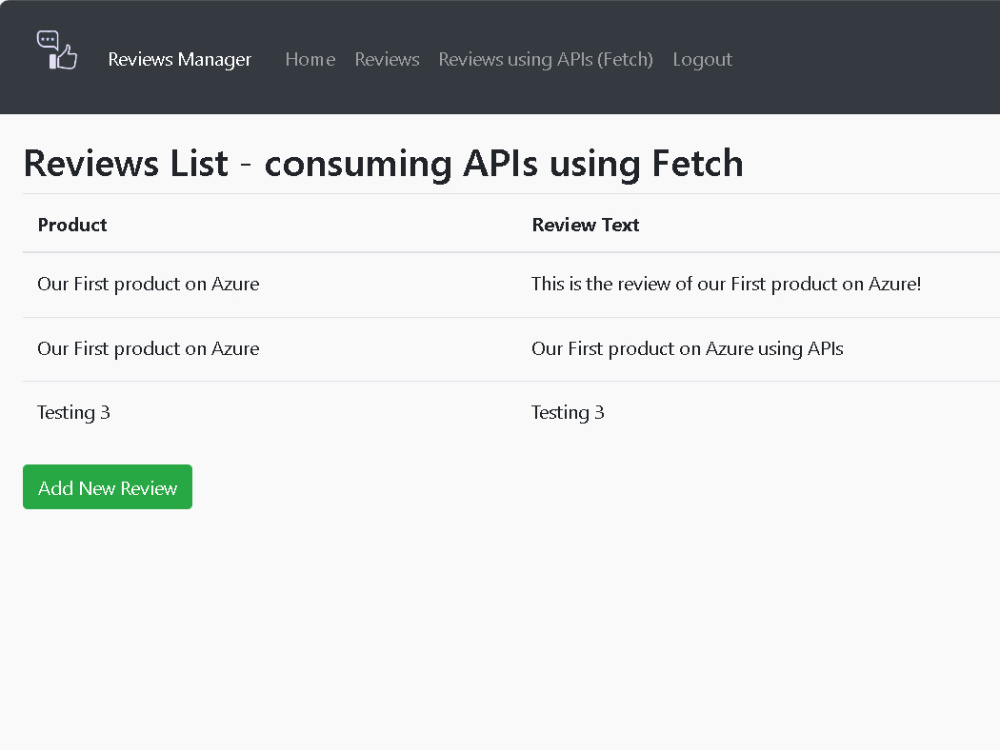Image resolution: width=1000 pixels, height=750 pixels.
Task: Click the Reviews List page heading
Action: (383, 163)
